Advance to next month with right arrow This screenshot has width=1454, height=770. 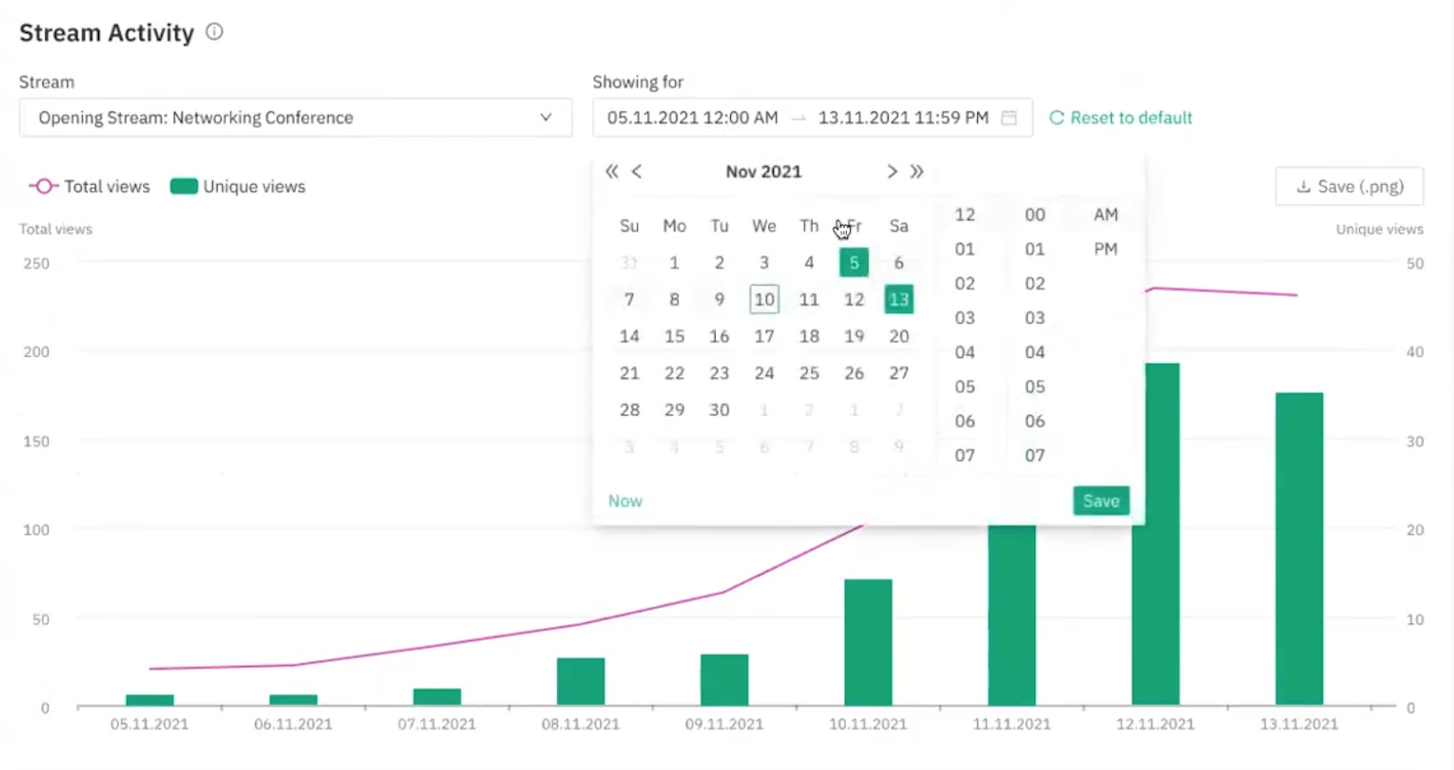[892, 172]
